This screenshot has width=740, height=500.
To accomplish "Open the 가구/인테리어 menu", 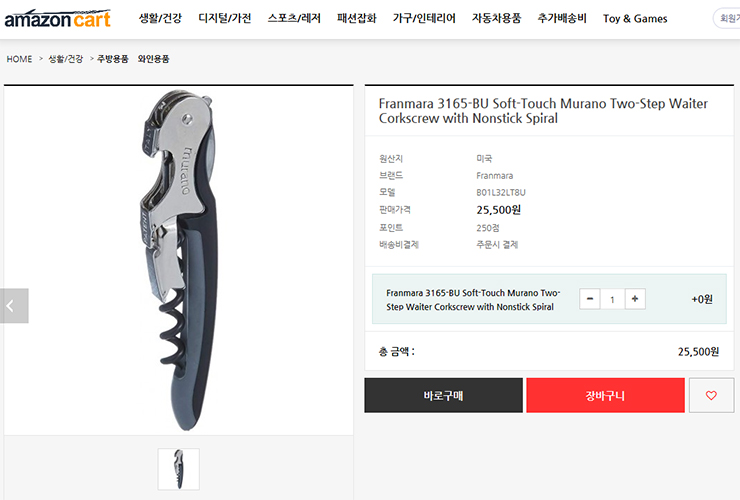I will (x=424, y=18).
